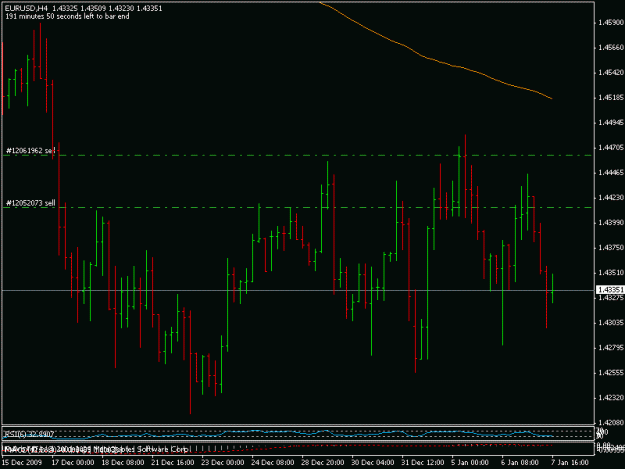Select the #12052073 sell order label
The width and height of the screenshot is (625, 469).
pos(31,203)
